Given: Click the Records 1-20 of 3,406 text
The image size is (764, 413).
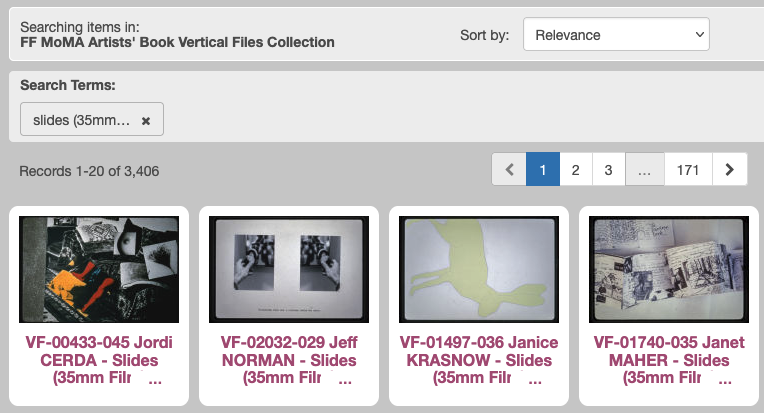Looking at the screenshot, I should 89,171.
